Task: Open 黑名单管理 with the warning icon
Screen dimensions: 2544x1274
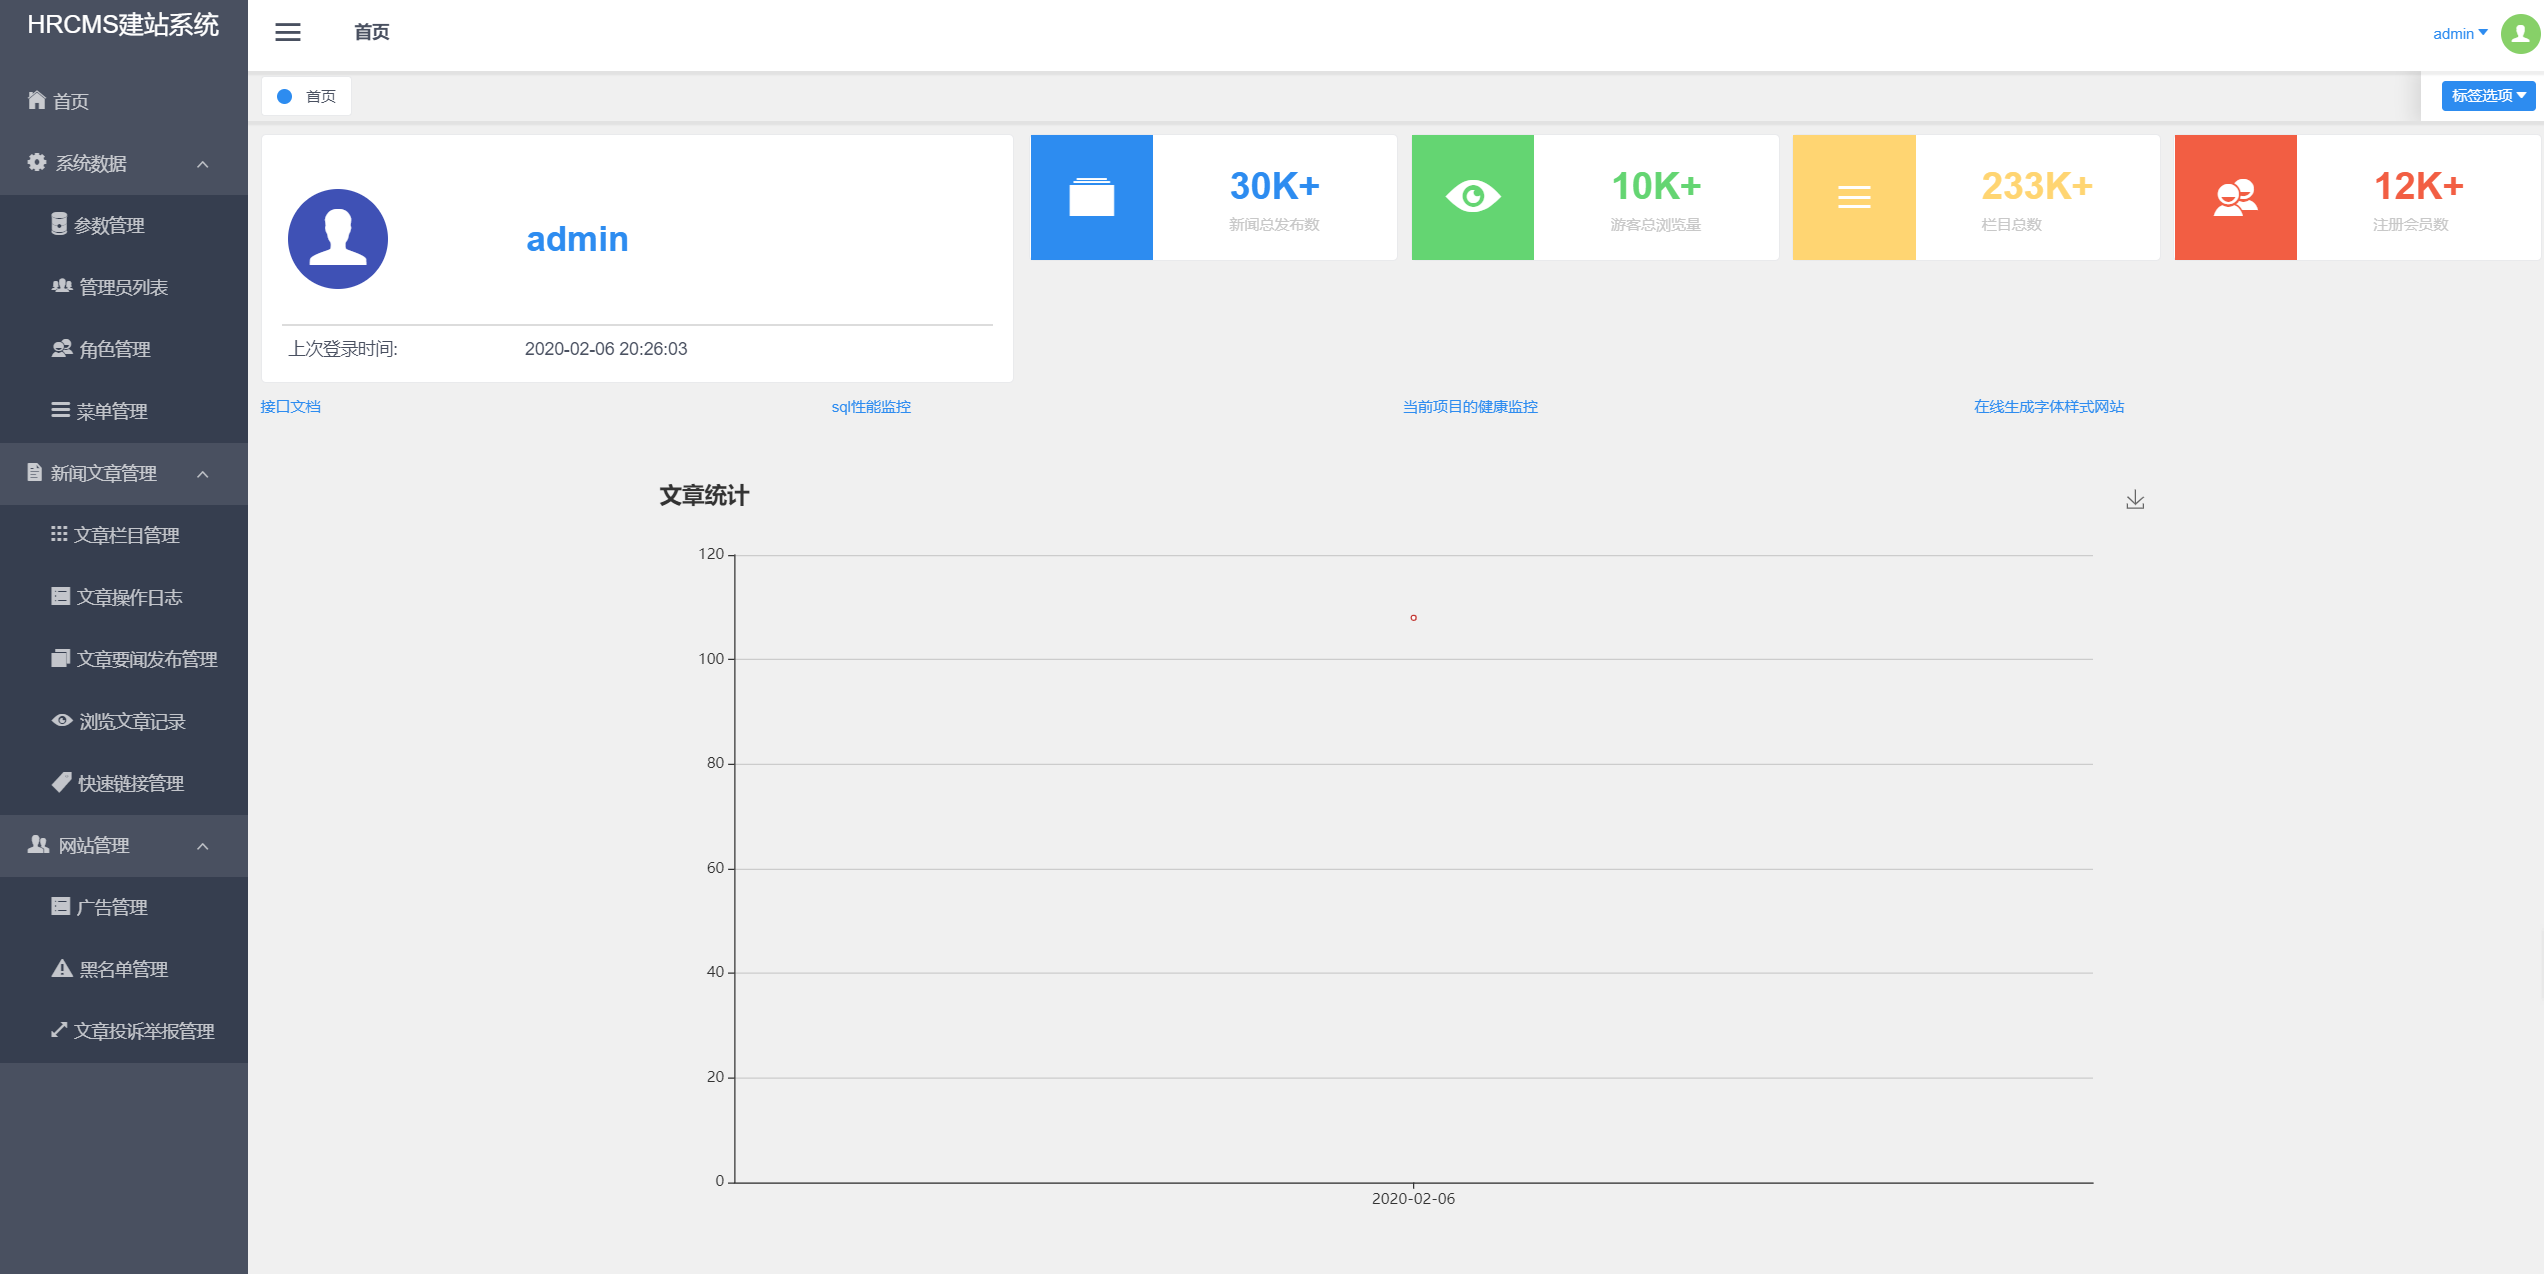Action: [61, 969]
